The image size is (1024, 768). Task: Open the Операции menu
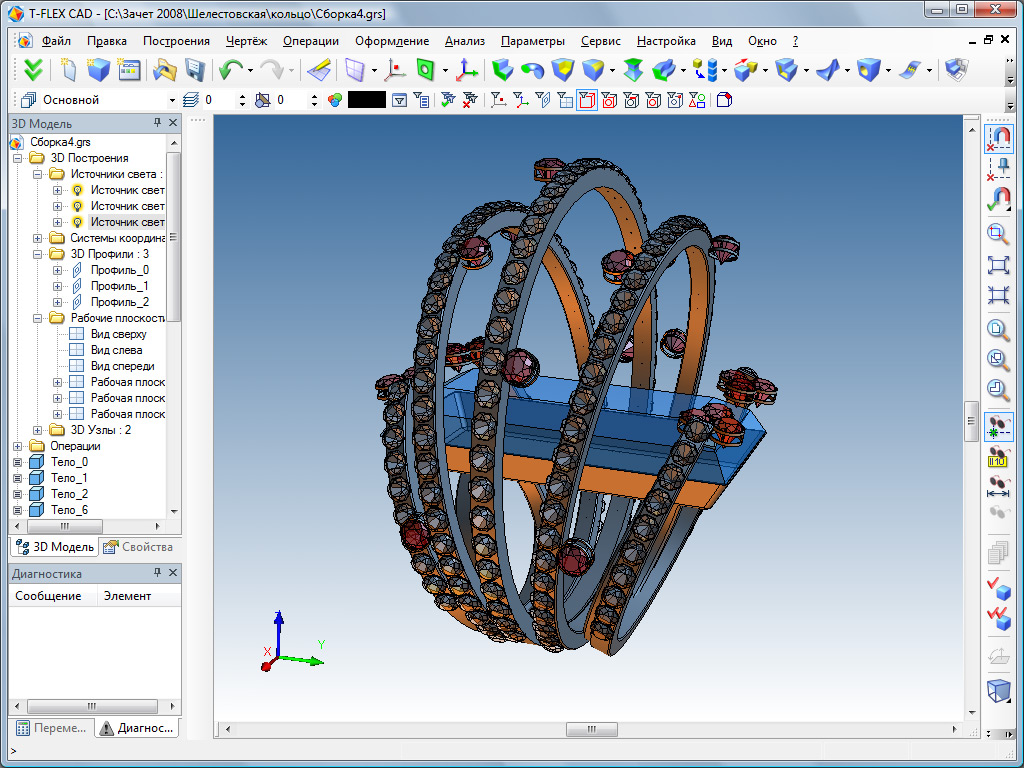(310, 41)
